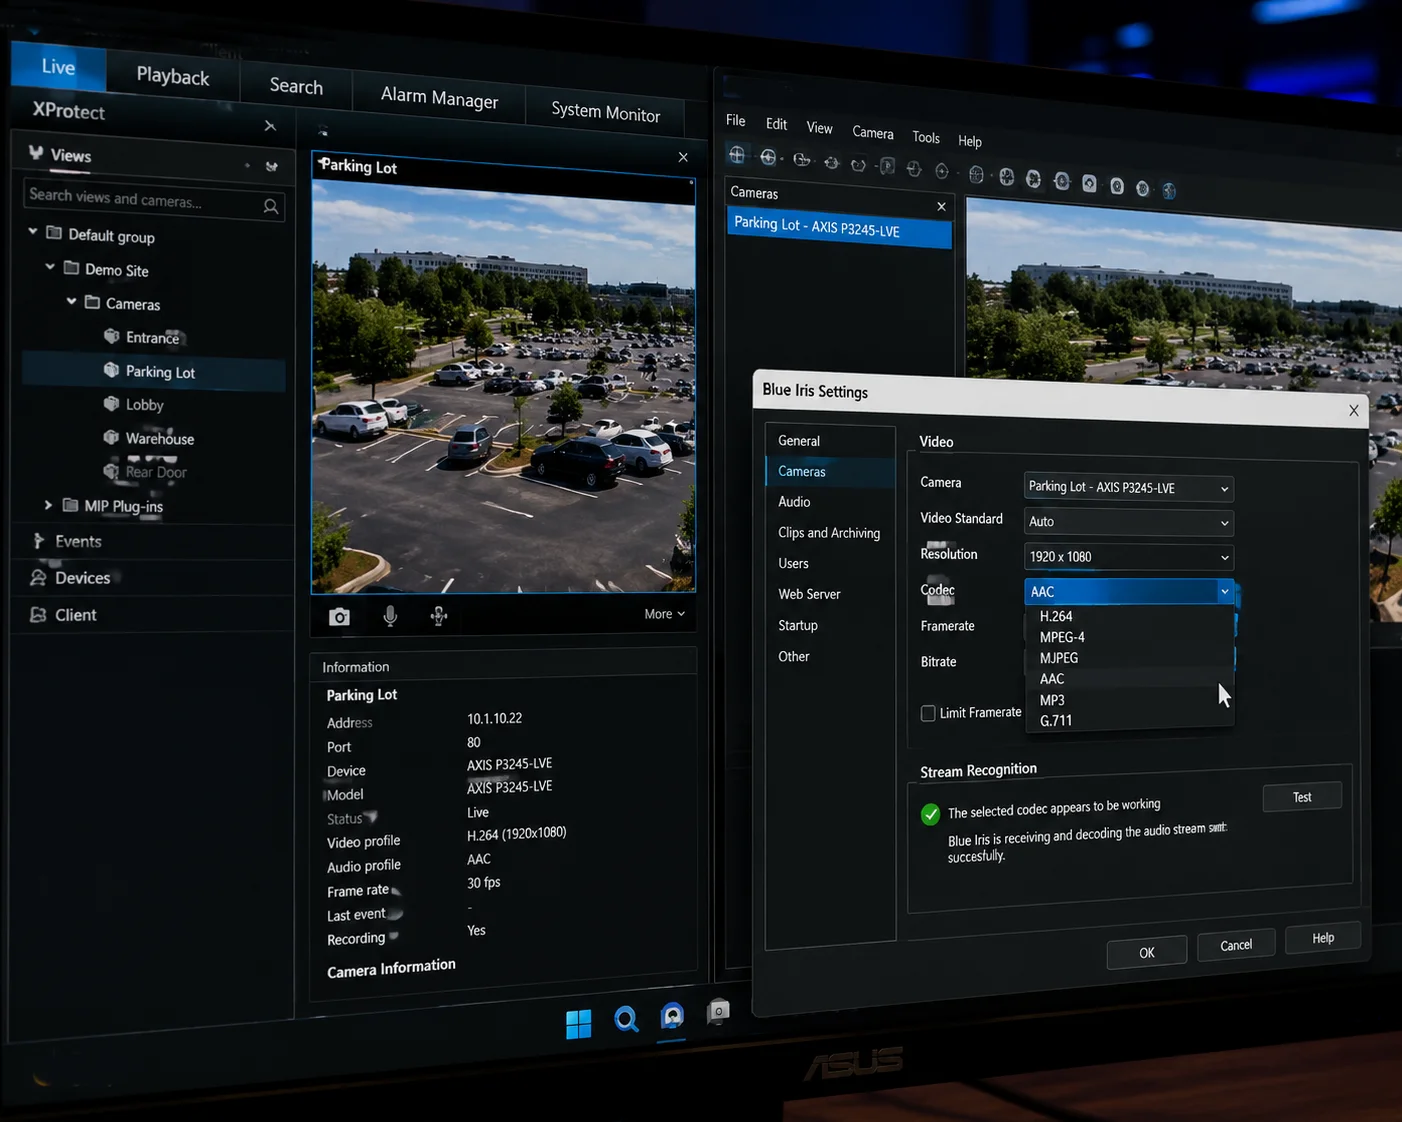Image resolution: width=1402 pixels, height=1122 pixels.
Task: Click the Events flag icon
Action: click(x=38, y=541)
